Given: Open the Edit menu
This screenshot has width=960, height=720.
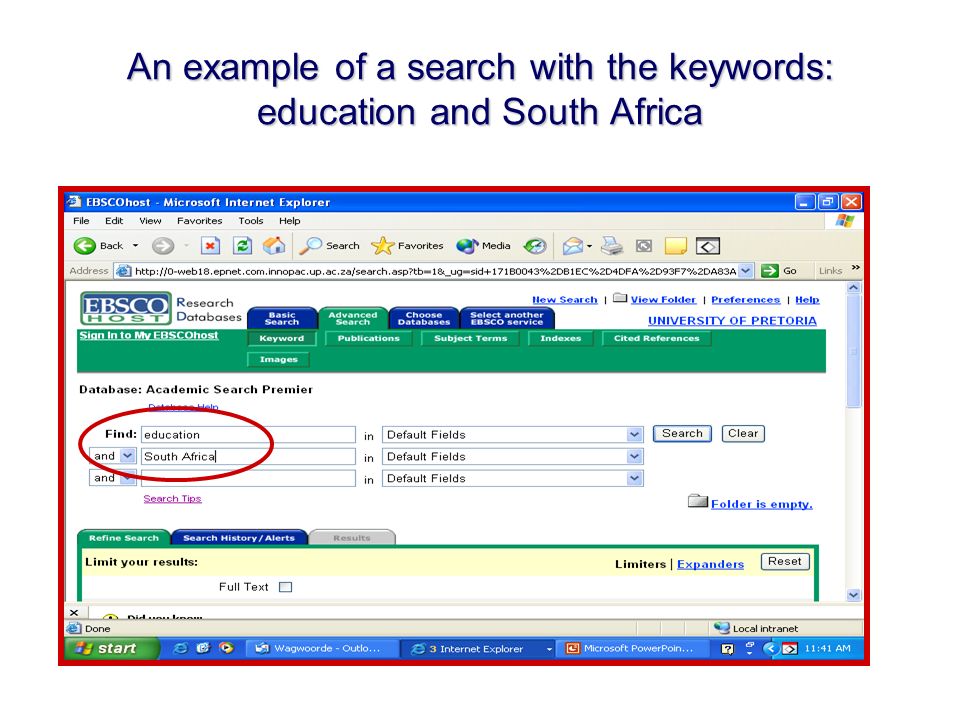Looking at the screenshot, I should pos(114,221).
